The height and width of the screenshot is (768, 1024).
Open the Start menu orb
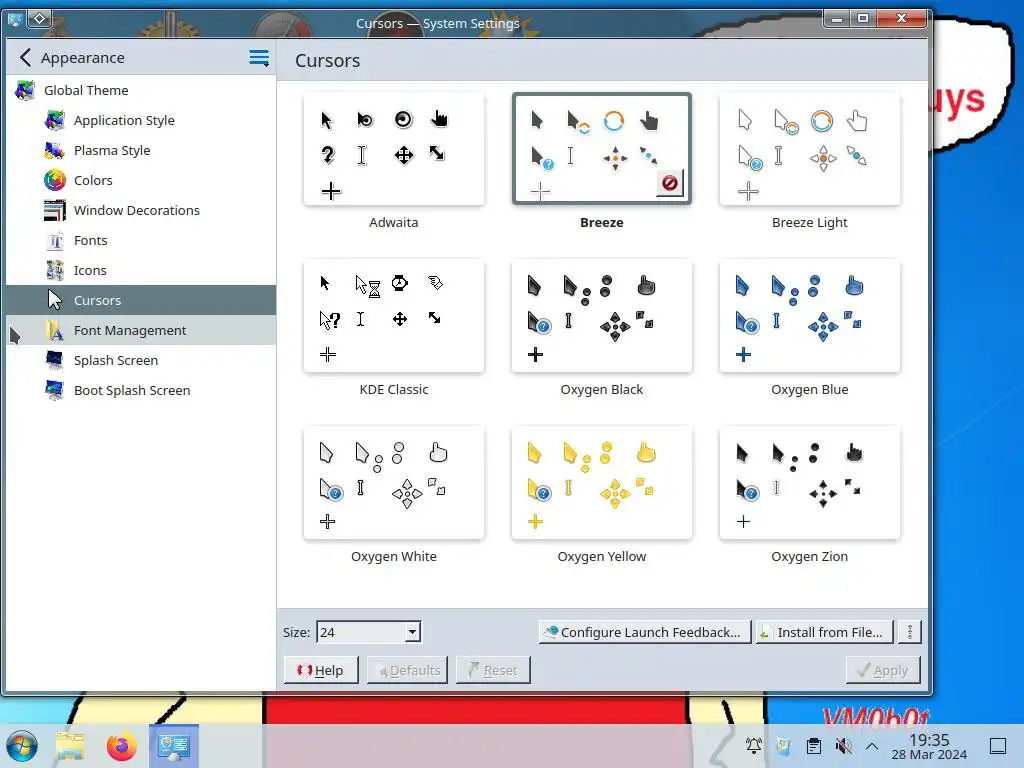pyautogui.click(x=22, y=746)
